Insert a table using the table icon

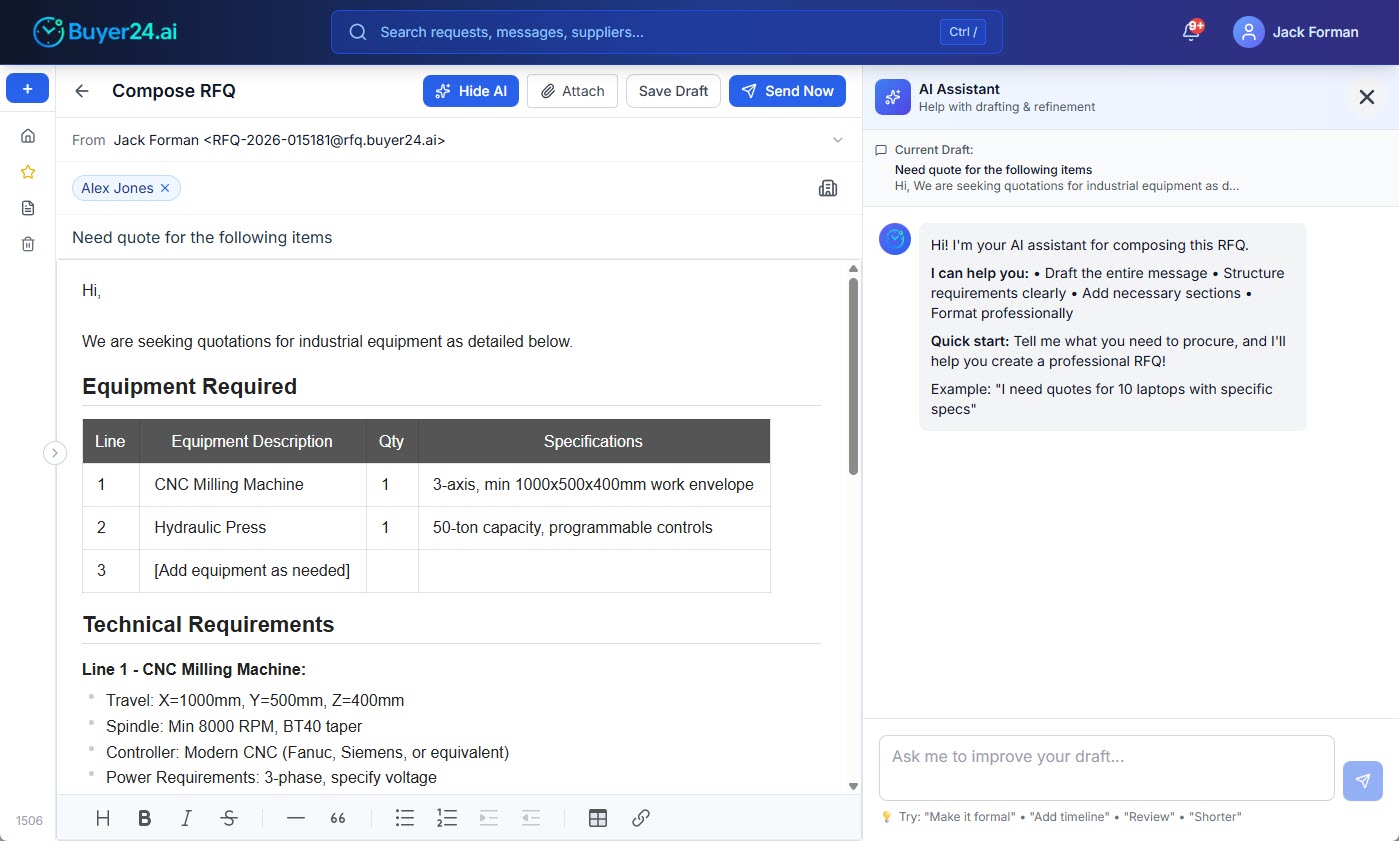pyautogui.click(x=598, y=817)
